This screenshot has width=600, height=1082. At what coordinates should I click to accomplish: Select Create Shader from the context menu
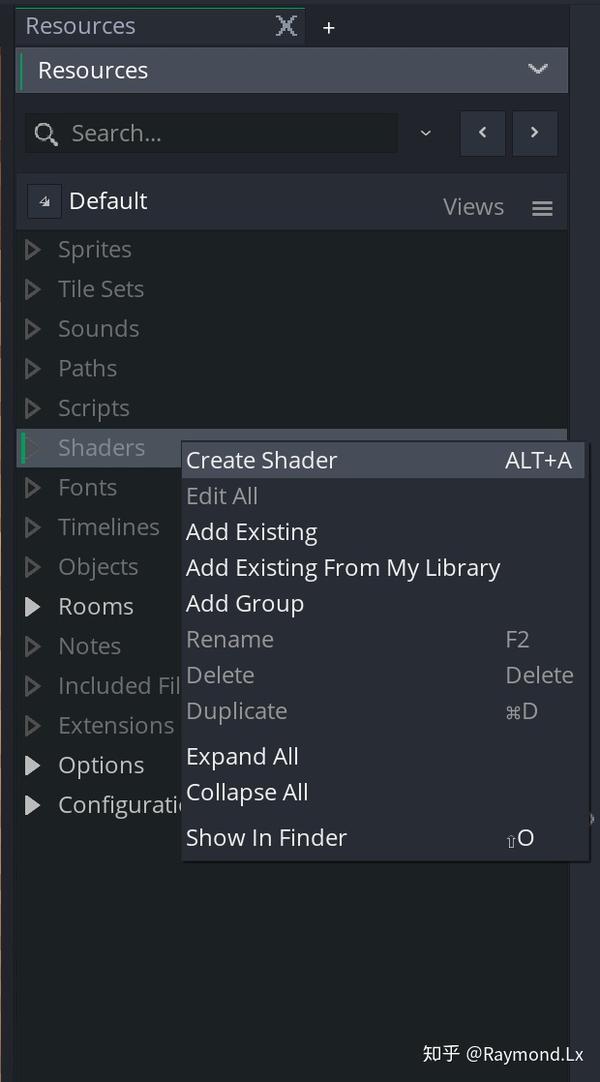[262, 460]
